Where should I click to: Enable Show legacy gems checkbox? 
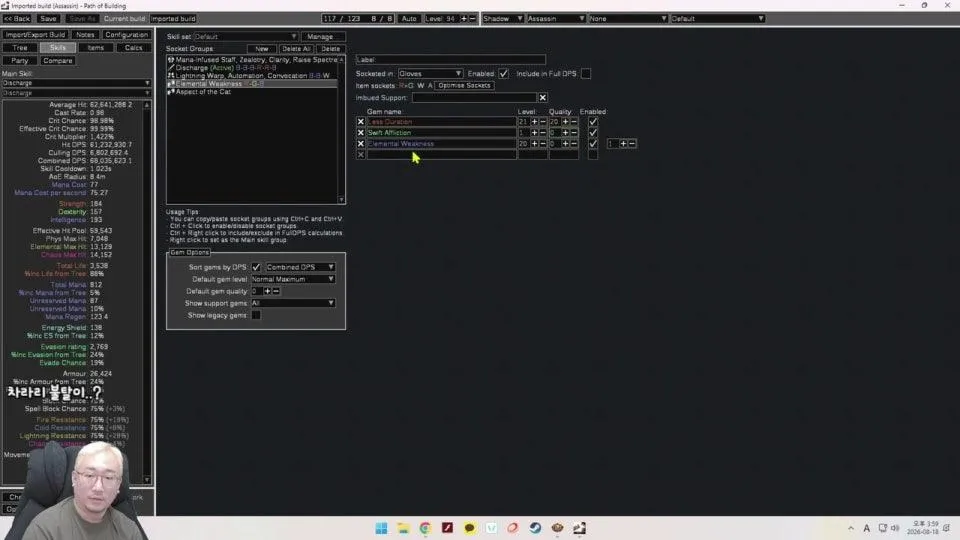[256, 315]
